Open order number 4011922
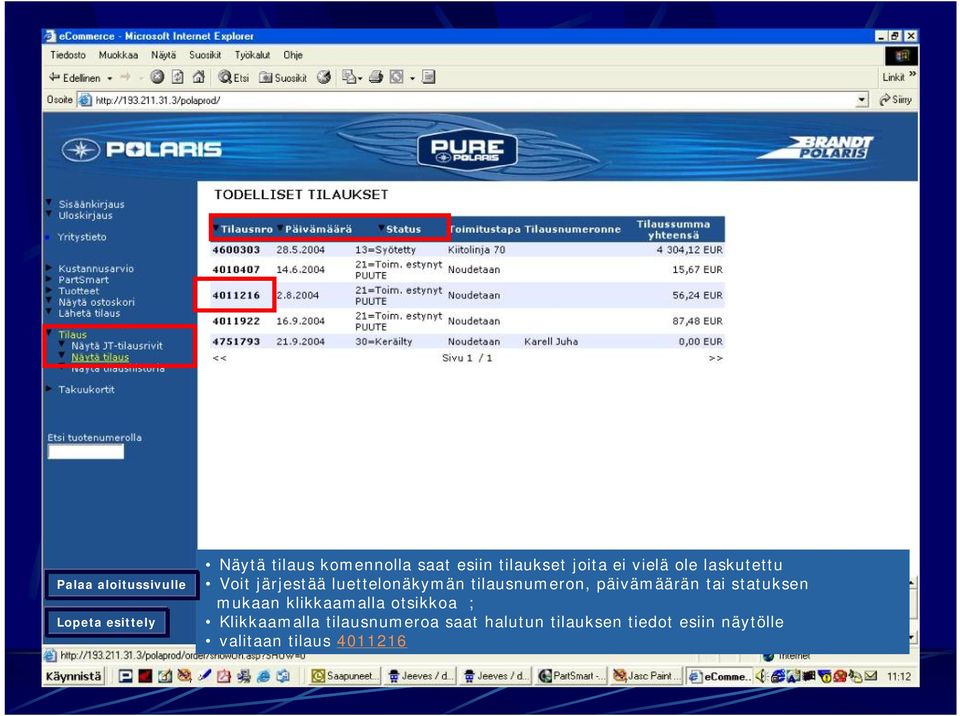 [236, 321]
